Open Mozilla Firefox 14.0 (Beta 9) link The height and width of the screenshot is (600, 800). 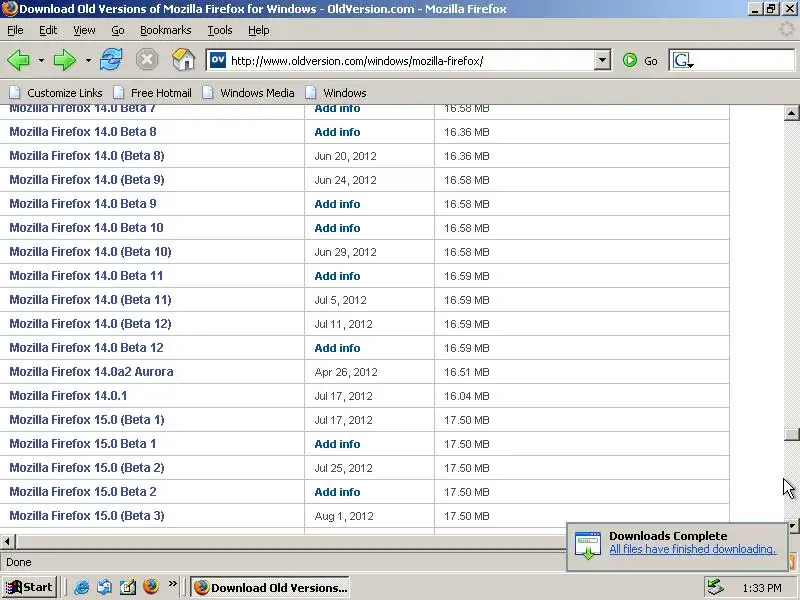coord(87,180)
